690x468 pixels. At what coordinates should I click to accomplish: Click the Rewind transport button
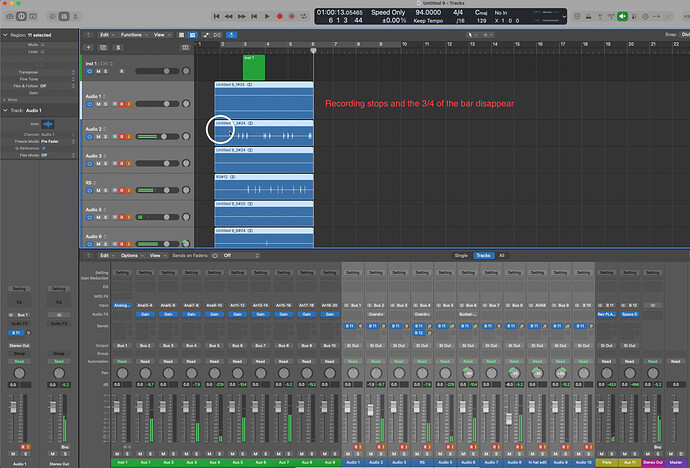[228, 16]
